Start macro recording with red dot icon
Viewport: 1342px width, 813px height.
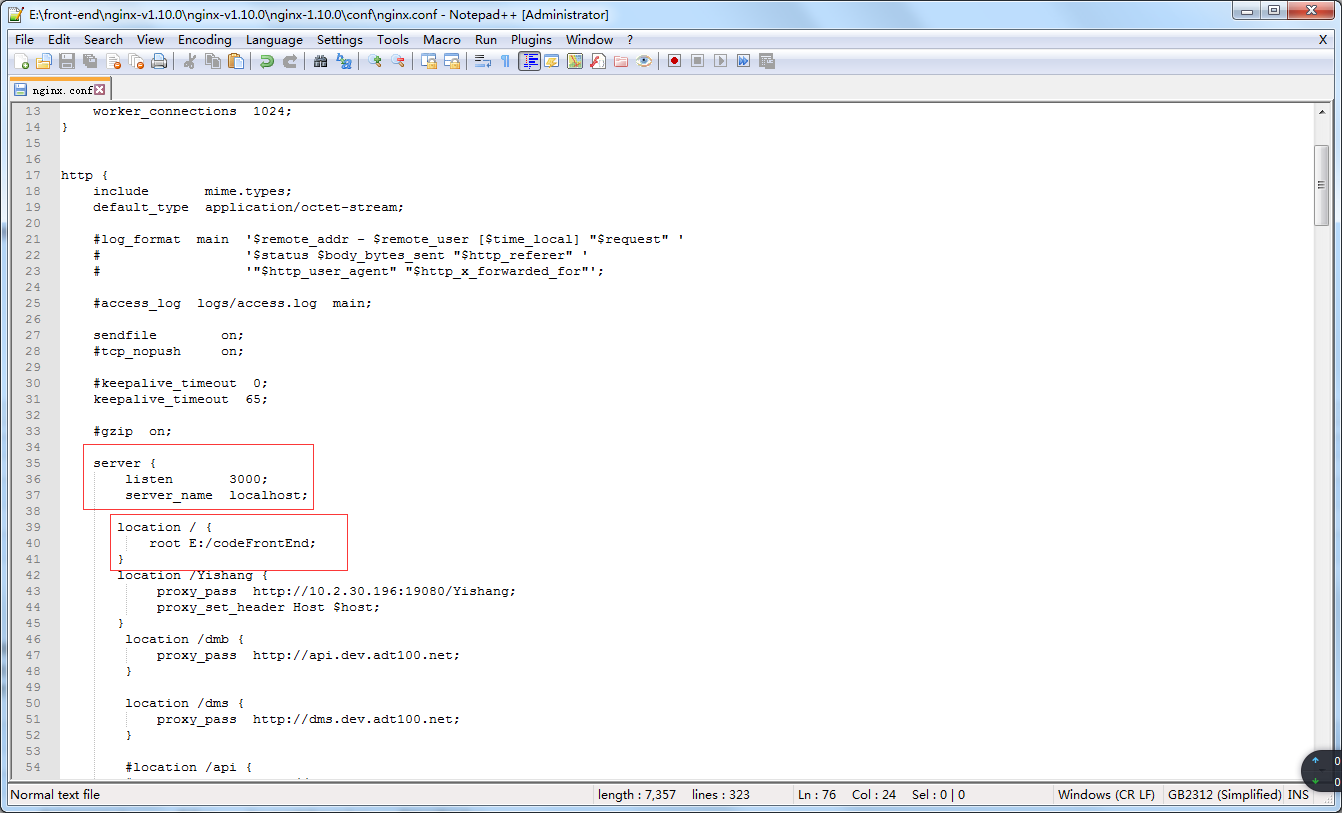tap(675, 61)
